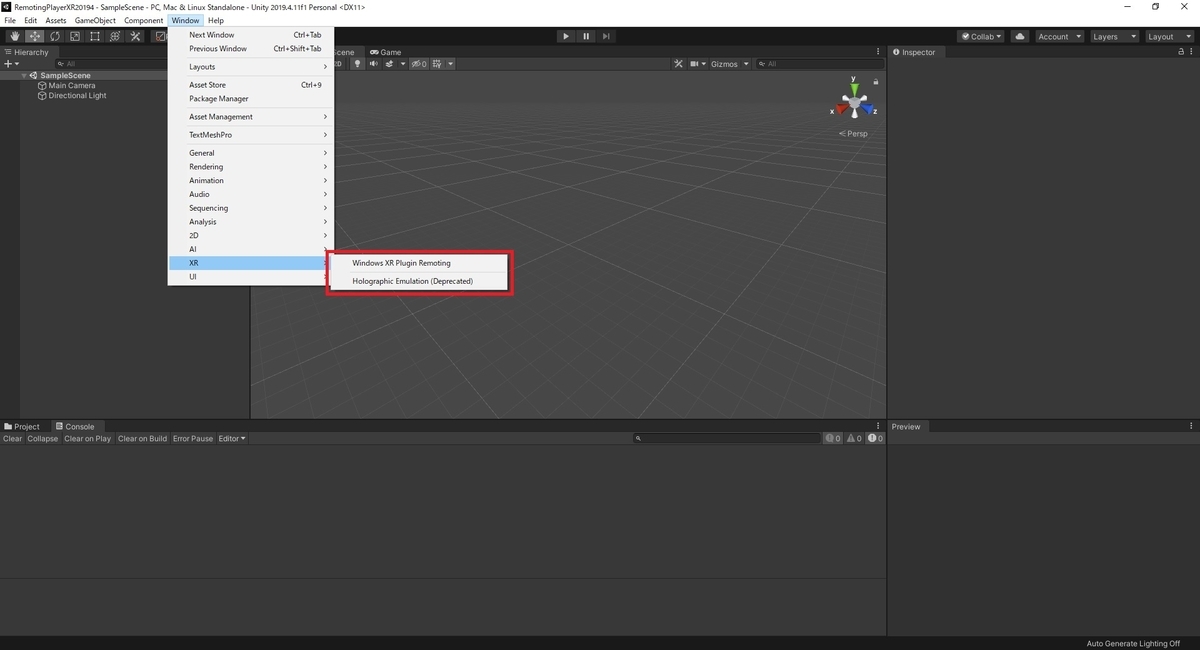This screenshot has width=1200, height=650.
Task: Switch to the Game tab
Action: [386, 52]
